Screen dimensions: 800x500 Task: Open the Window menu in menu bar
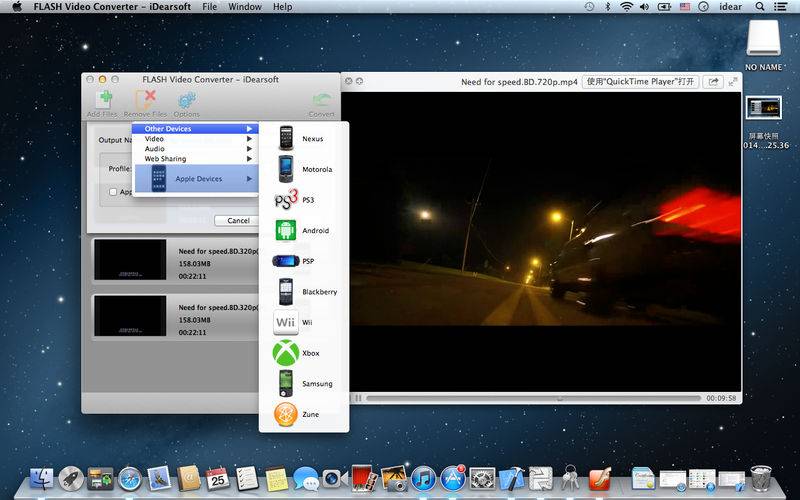click(245, 7)
